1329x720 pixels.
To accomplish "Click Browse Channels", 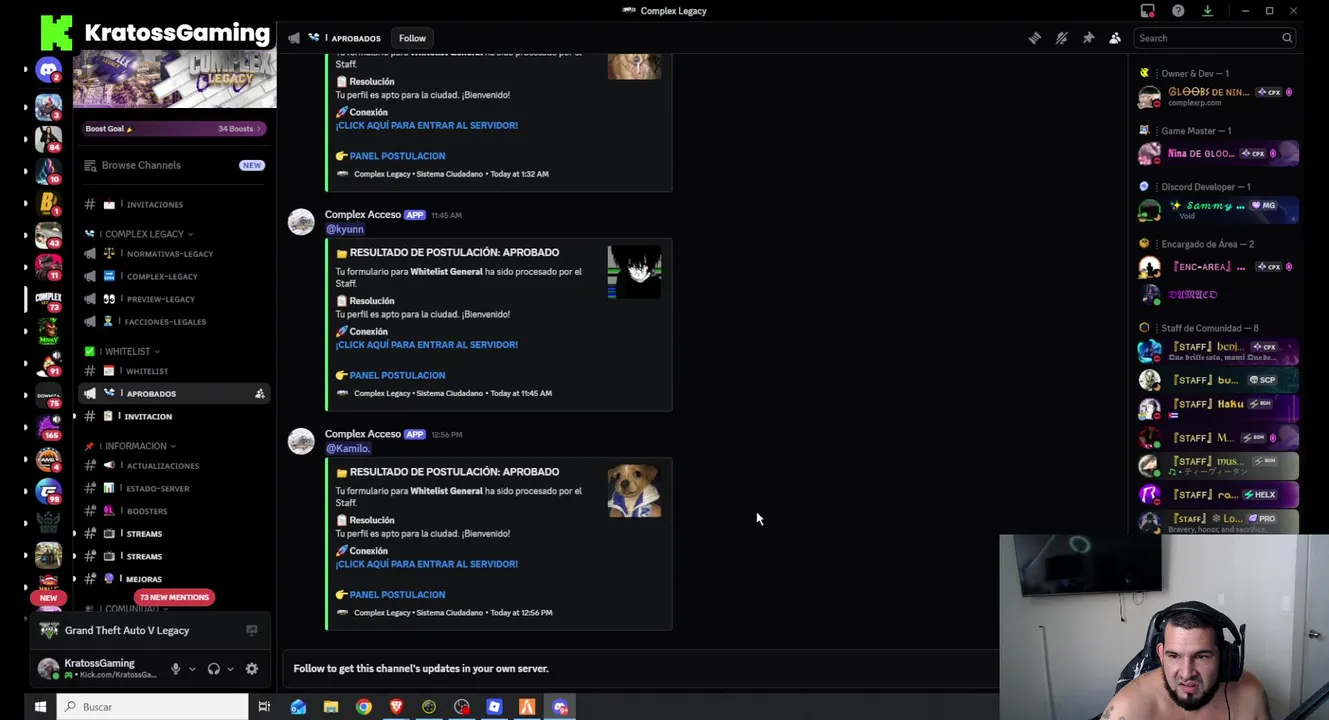I will [x=174, y=165].
